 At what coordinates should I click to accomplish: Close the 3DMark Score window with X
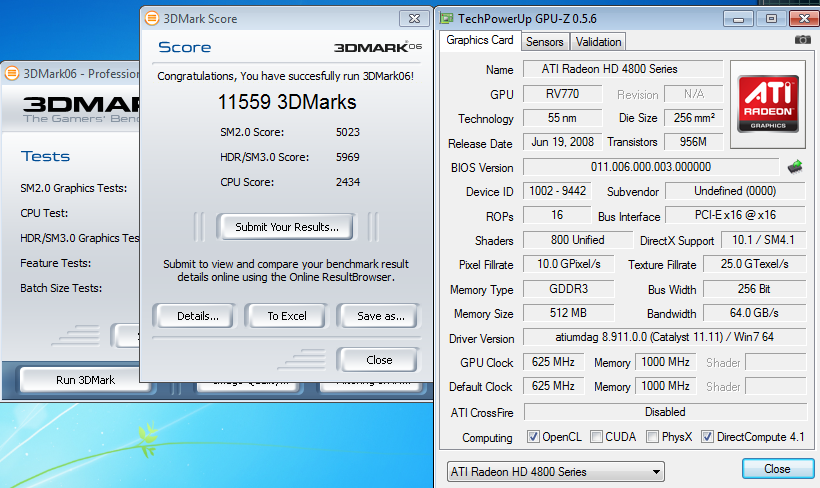pos(414,19)
